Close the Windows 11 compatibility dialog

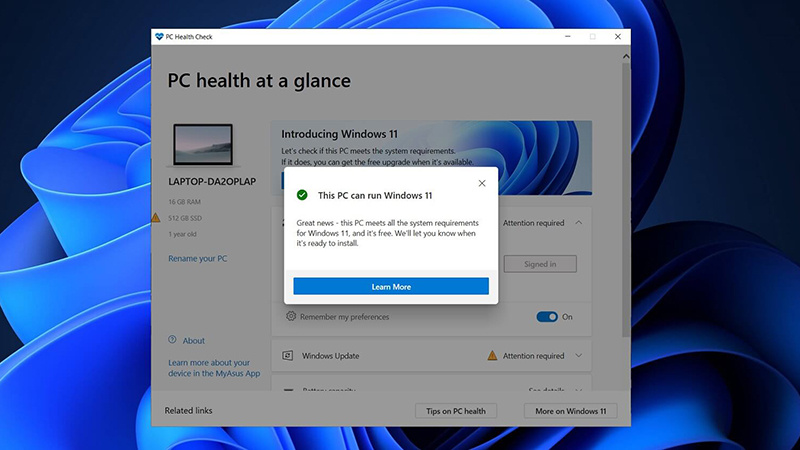tap(482, 183)
